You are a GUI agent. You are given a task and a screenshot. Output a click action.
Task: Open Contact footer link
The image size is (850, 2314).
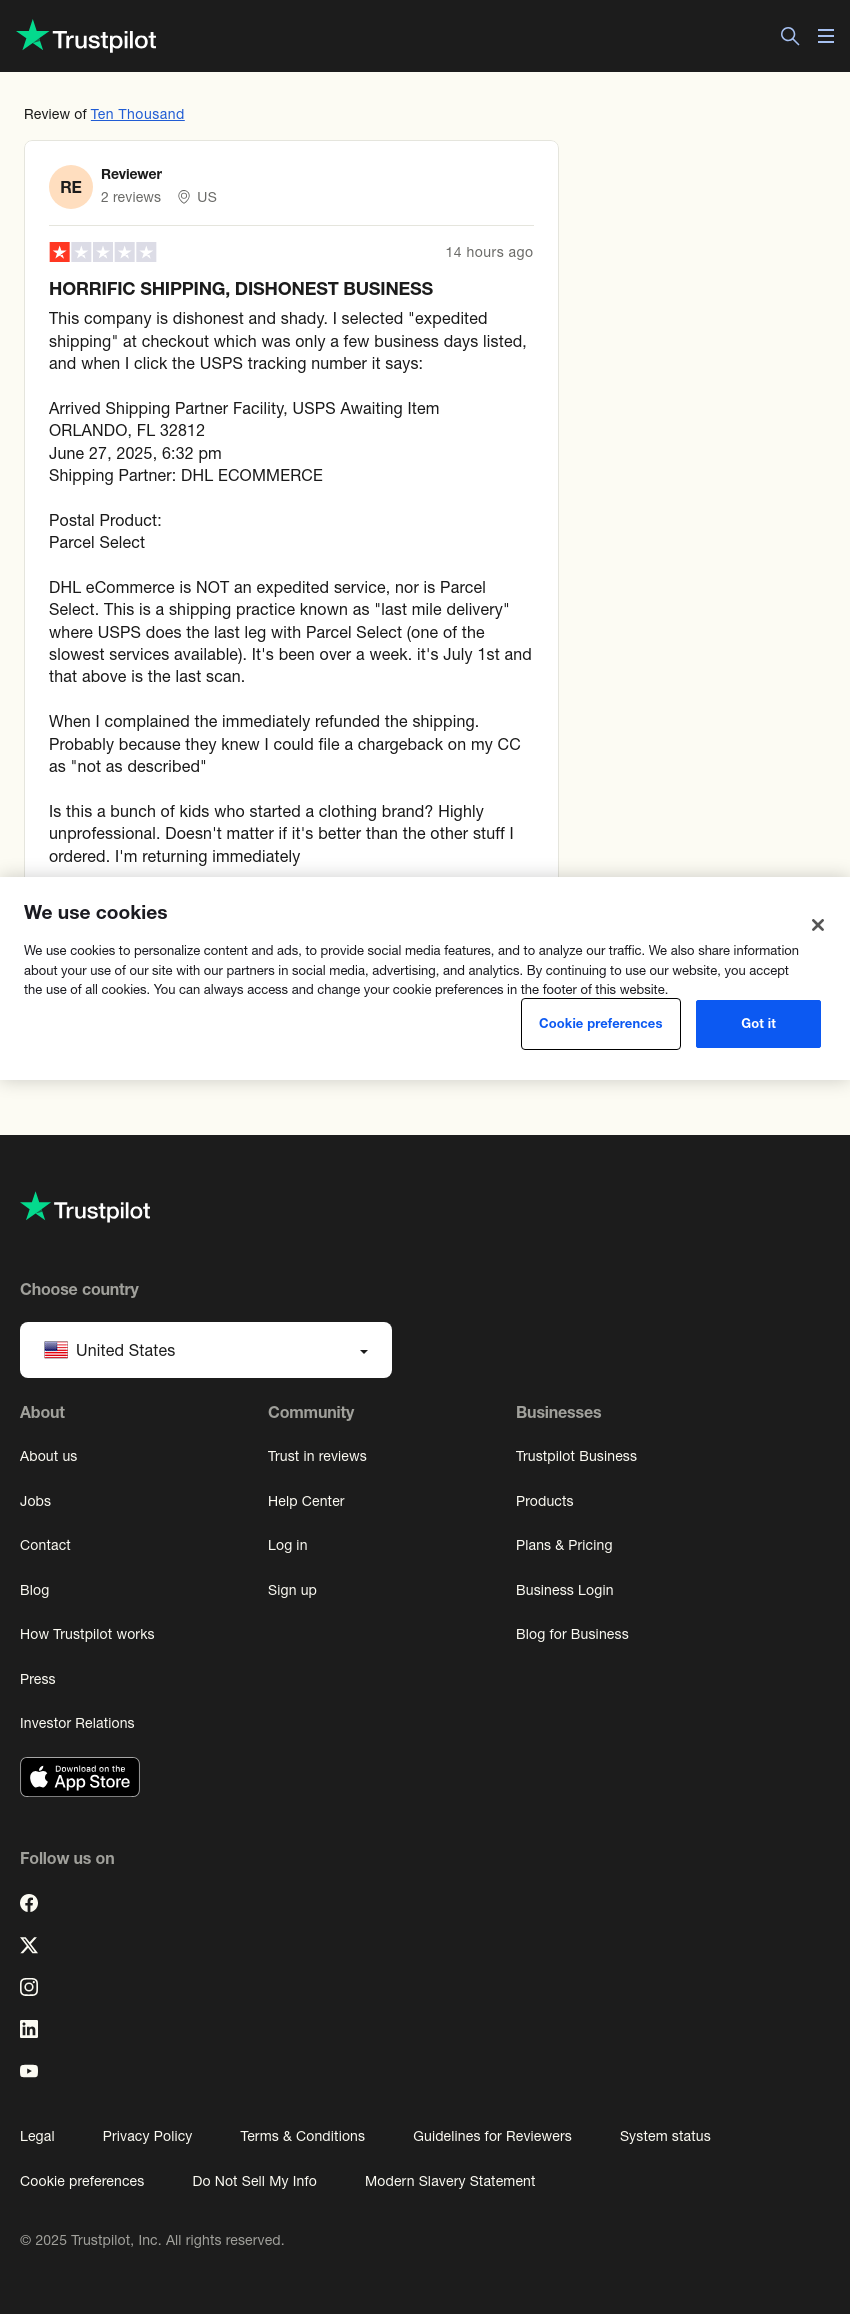(x=45, y=1545)
